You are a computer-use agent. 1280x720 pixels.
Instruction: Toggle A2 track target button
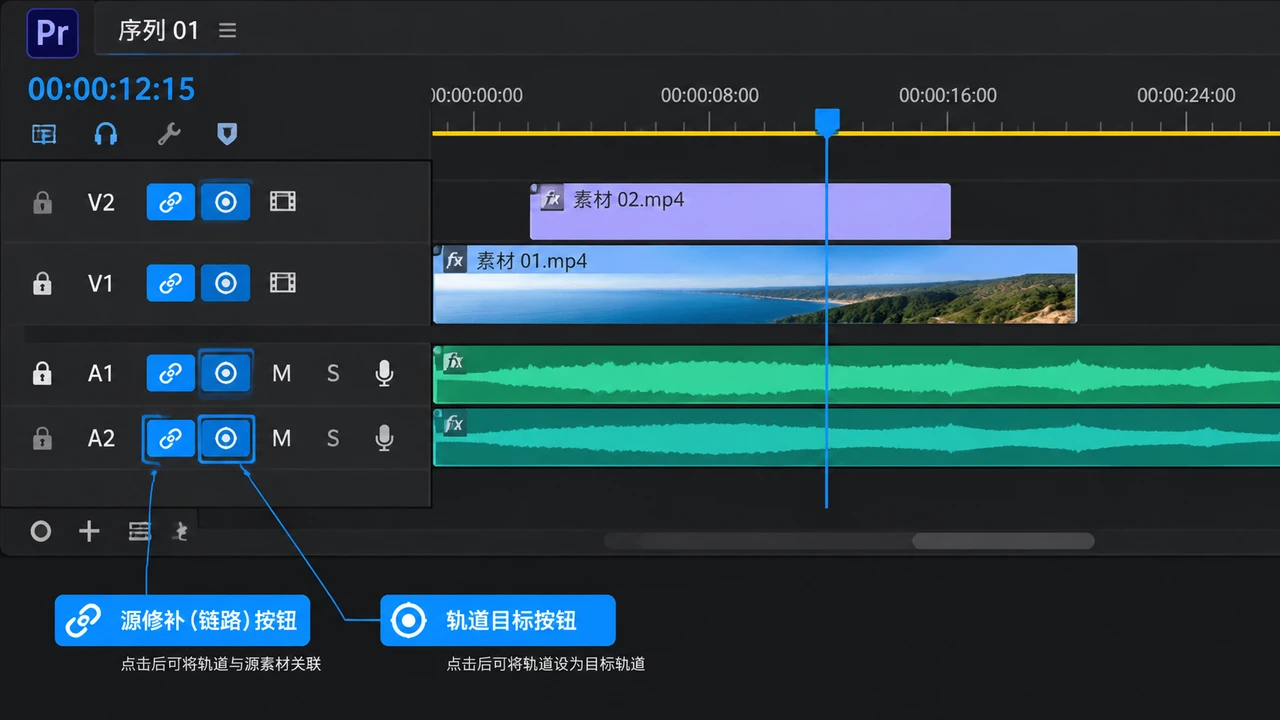226,438
